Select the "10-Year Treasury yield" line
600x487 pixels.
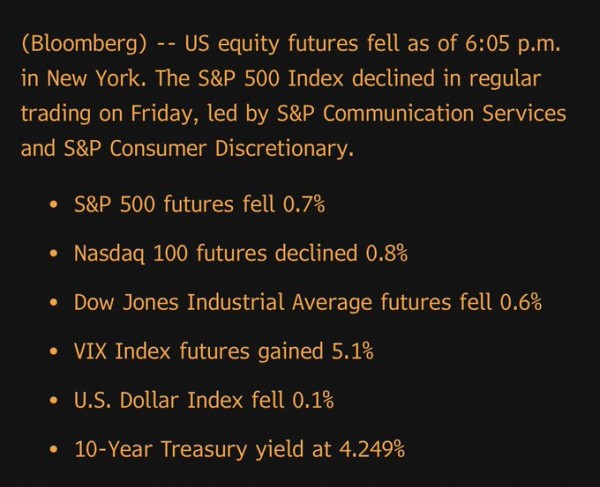coord(238,450)
